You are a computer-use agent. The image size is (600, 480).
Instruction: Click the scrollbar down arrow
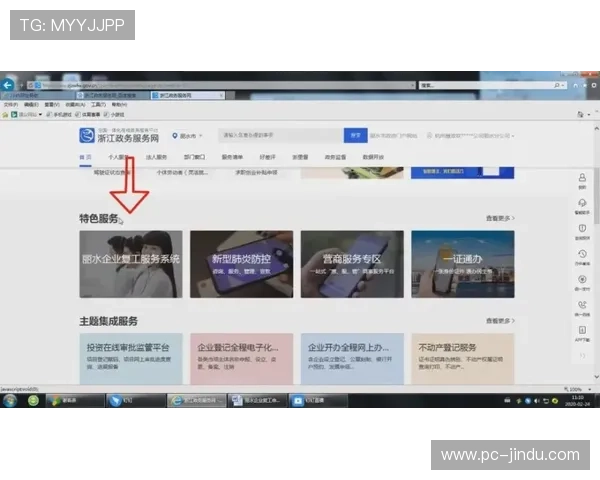click(x=597, y=377)
